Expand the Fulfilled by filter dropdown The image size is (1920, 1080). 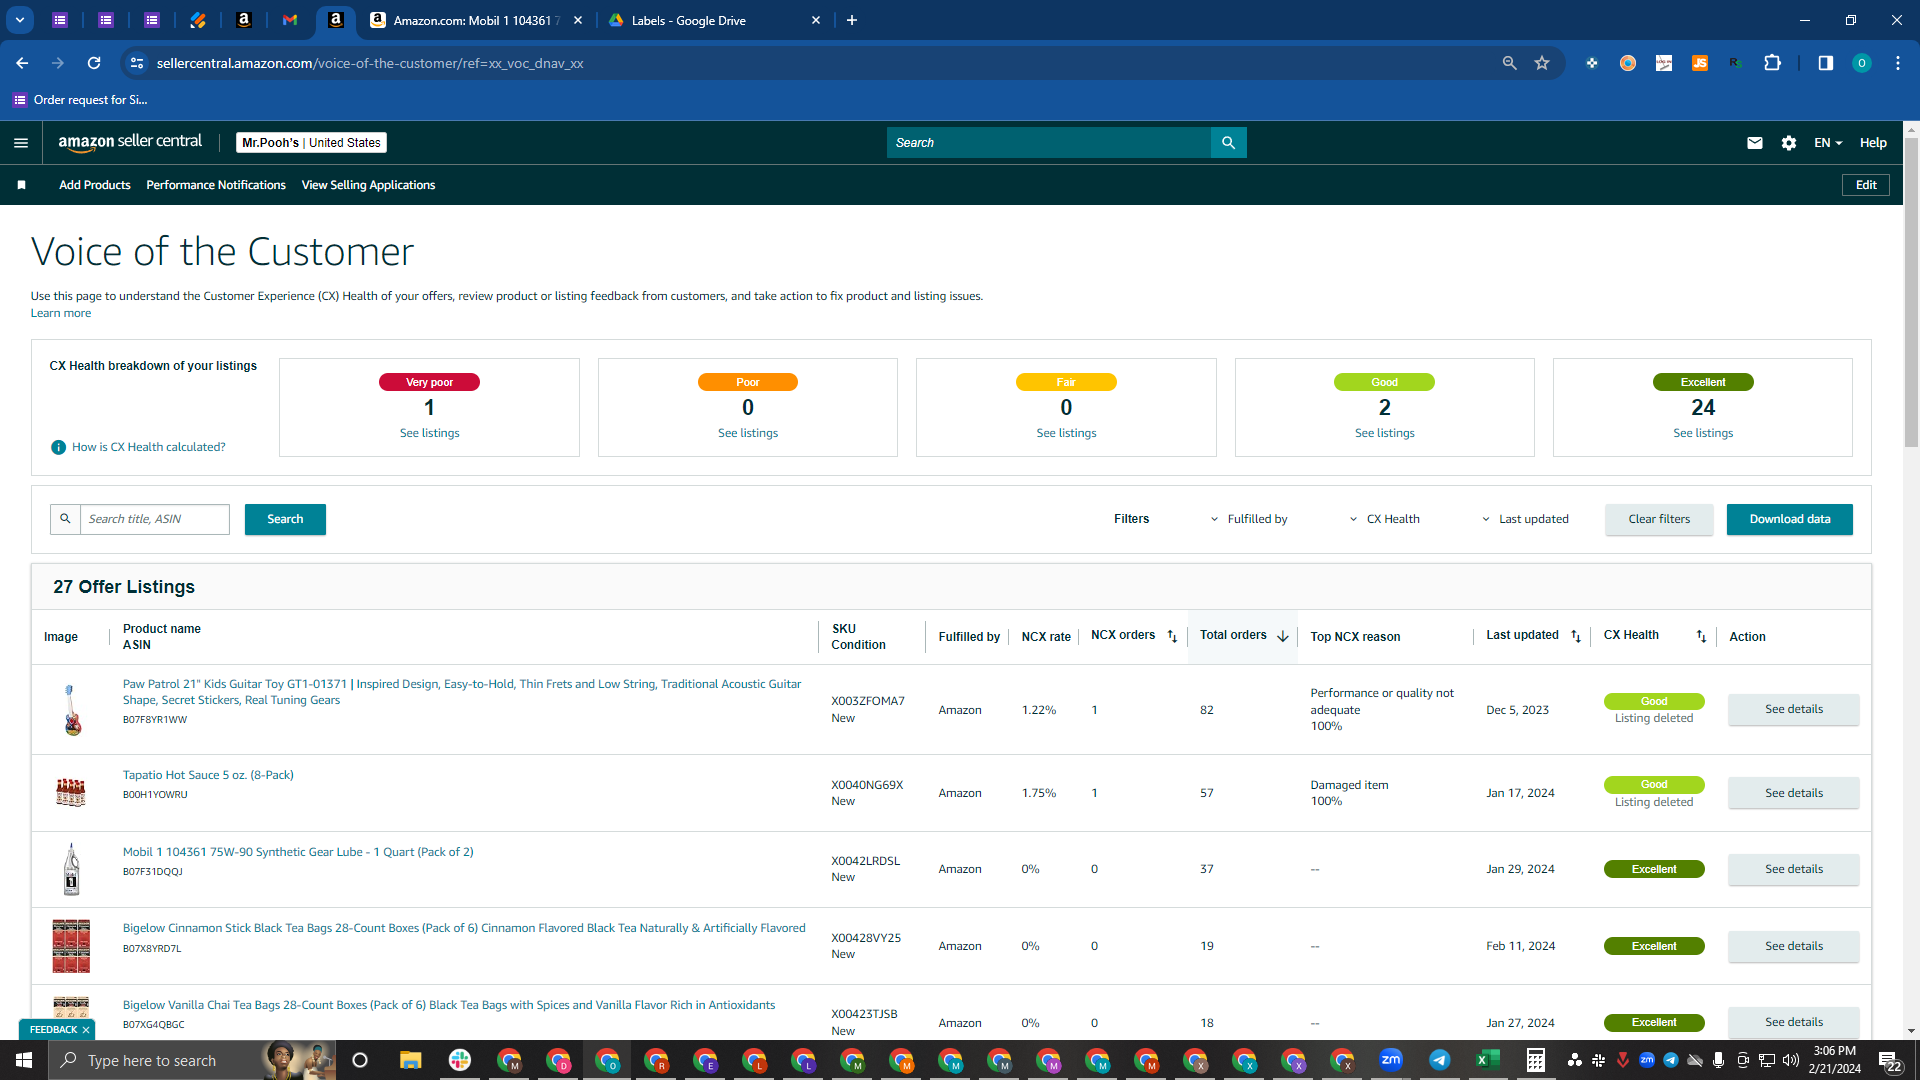coord(1249,519)
